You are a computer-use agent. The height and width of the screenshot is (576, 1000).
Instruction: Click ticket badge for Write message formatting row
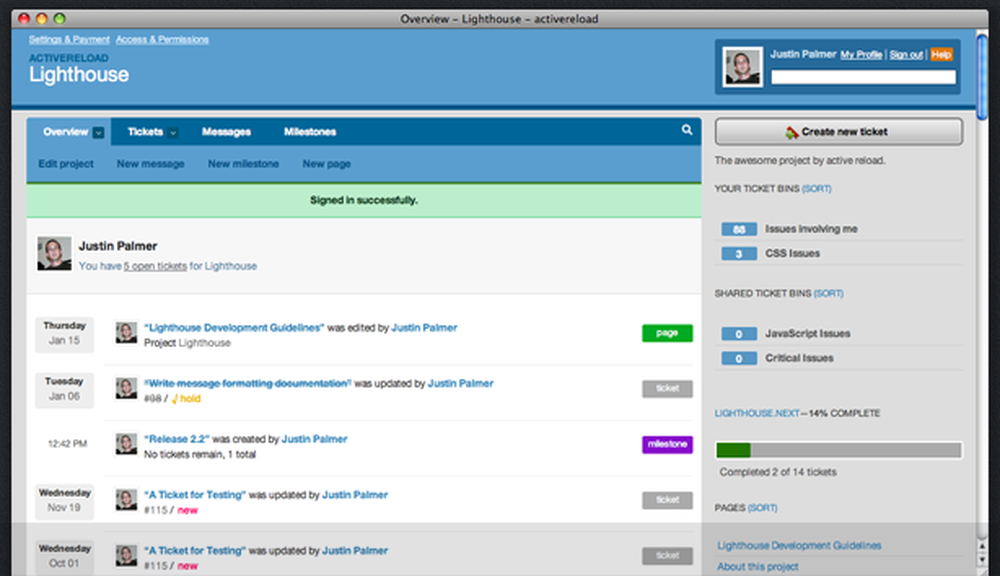click(x=667, y=388)
